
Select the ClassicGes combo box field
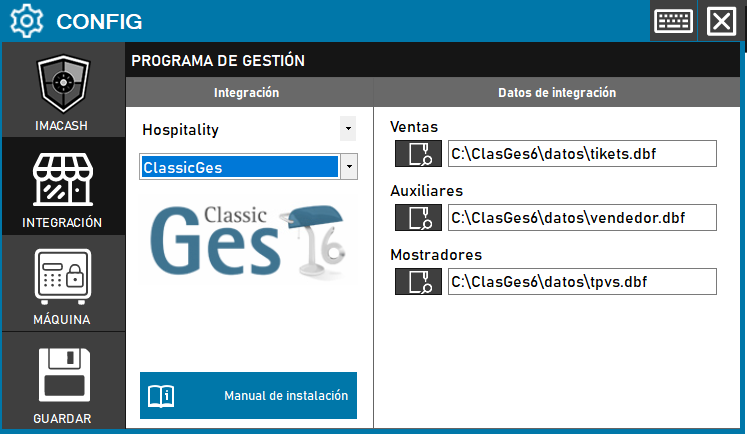click(x=239, y=167)
